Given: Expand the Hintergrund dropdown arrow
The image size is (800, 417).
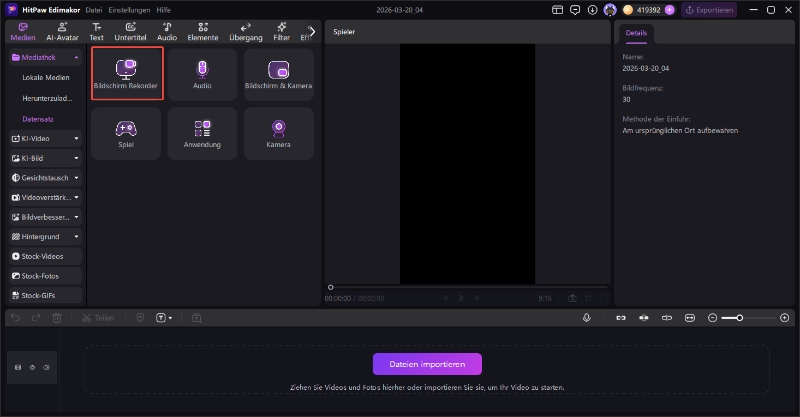Looking at the screenshot, I should click(77, 236).
